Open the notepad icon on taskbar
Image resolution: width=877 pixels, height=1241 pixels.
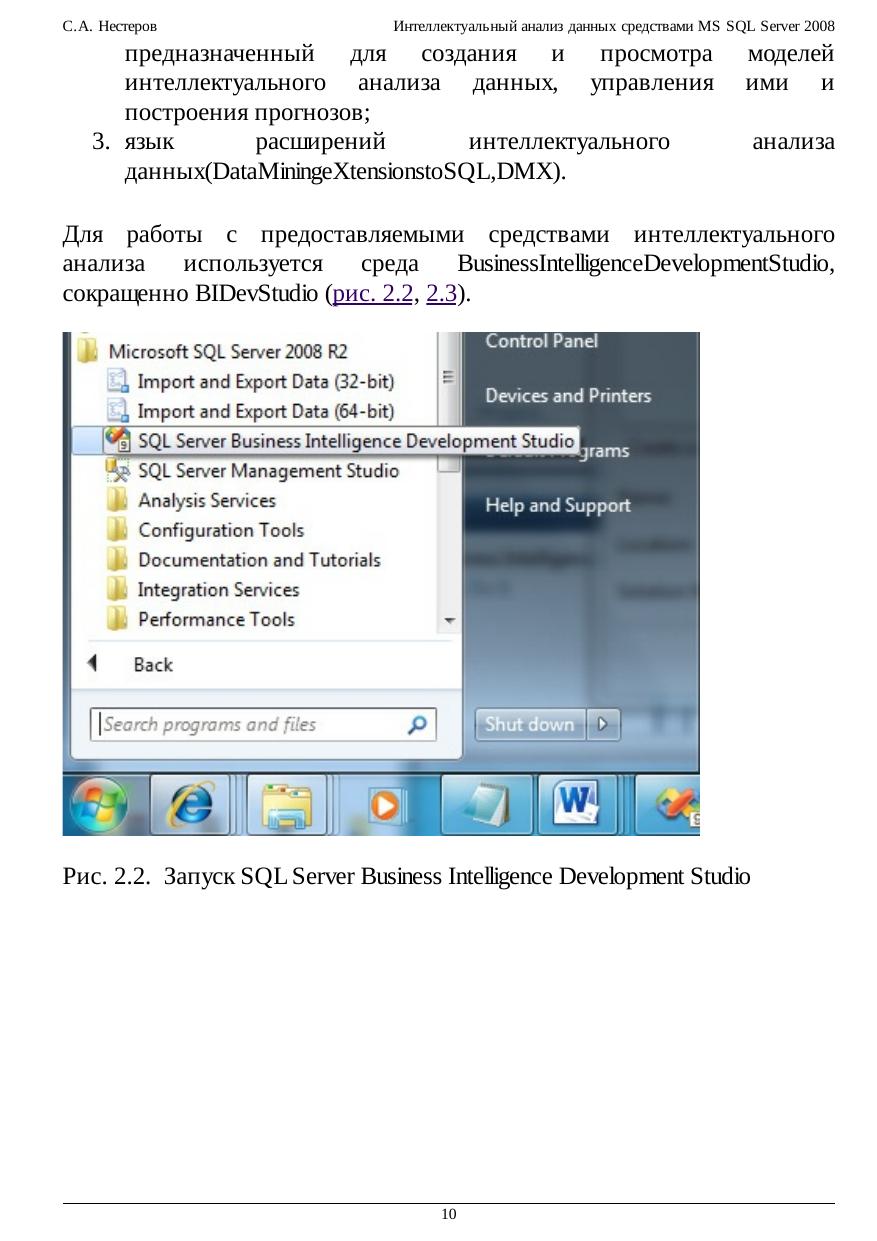pyautogui.click(x=482, y=804)
